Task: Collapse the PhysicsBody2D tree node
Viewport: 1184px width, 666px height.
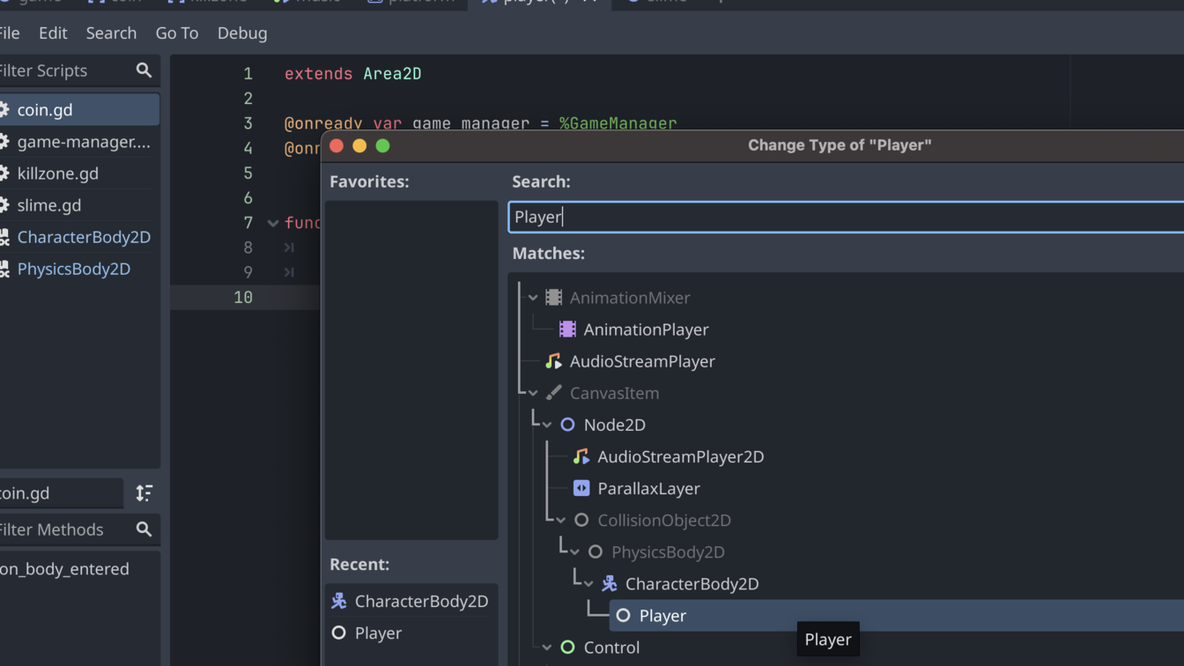Action: 575,552
